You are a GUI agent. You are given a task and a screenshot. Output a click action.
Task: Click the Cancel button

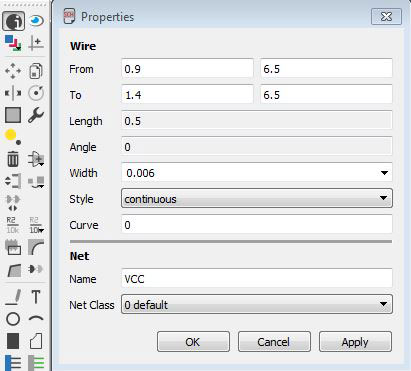pyautogui.click(x=274, y=342)
